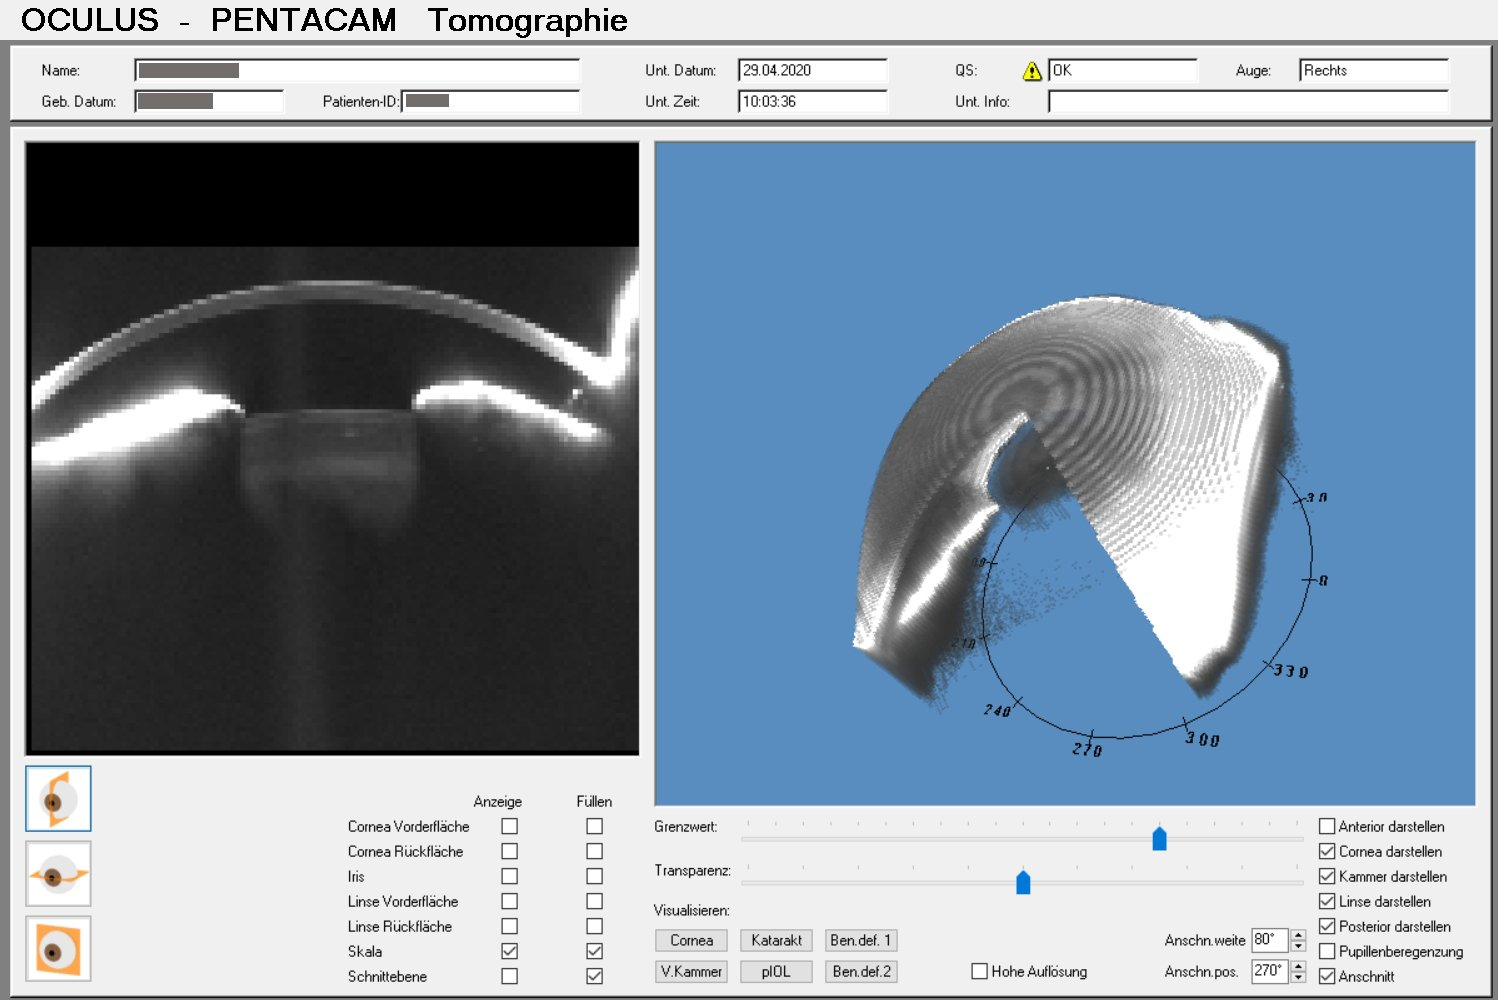Click the V.Kammer preset button
1498x1000 pixels.
(691, 971)
